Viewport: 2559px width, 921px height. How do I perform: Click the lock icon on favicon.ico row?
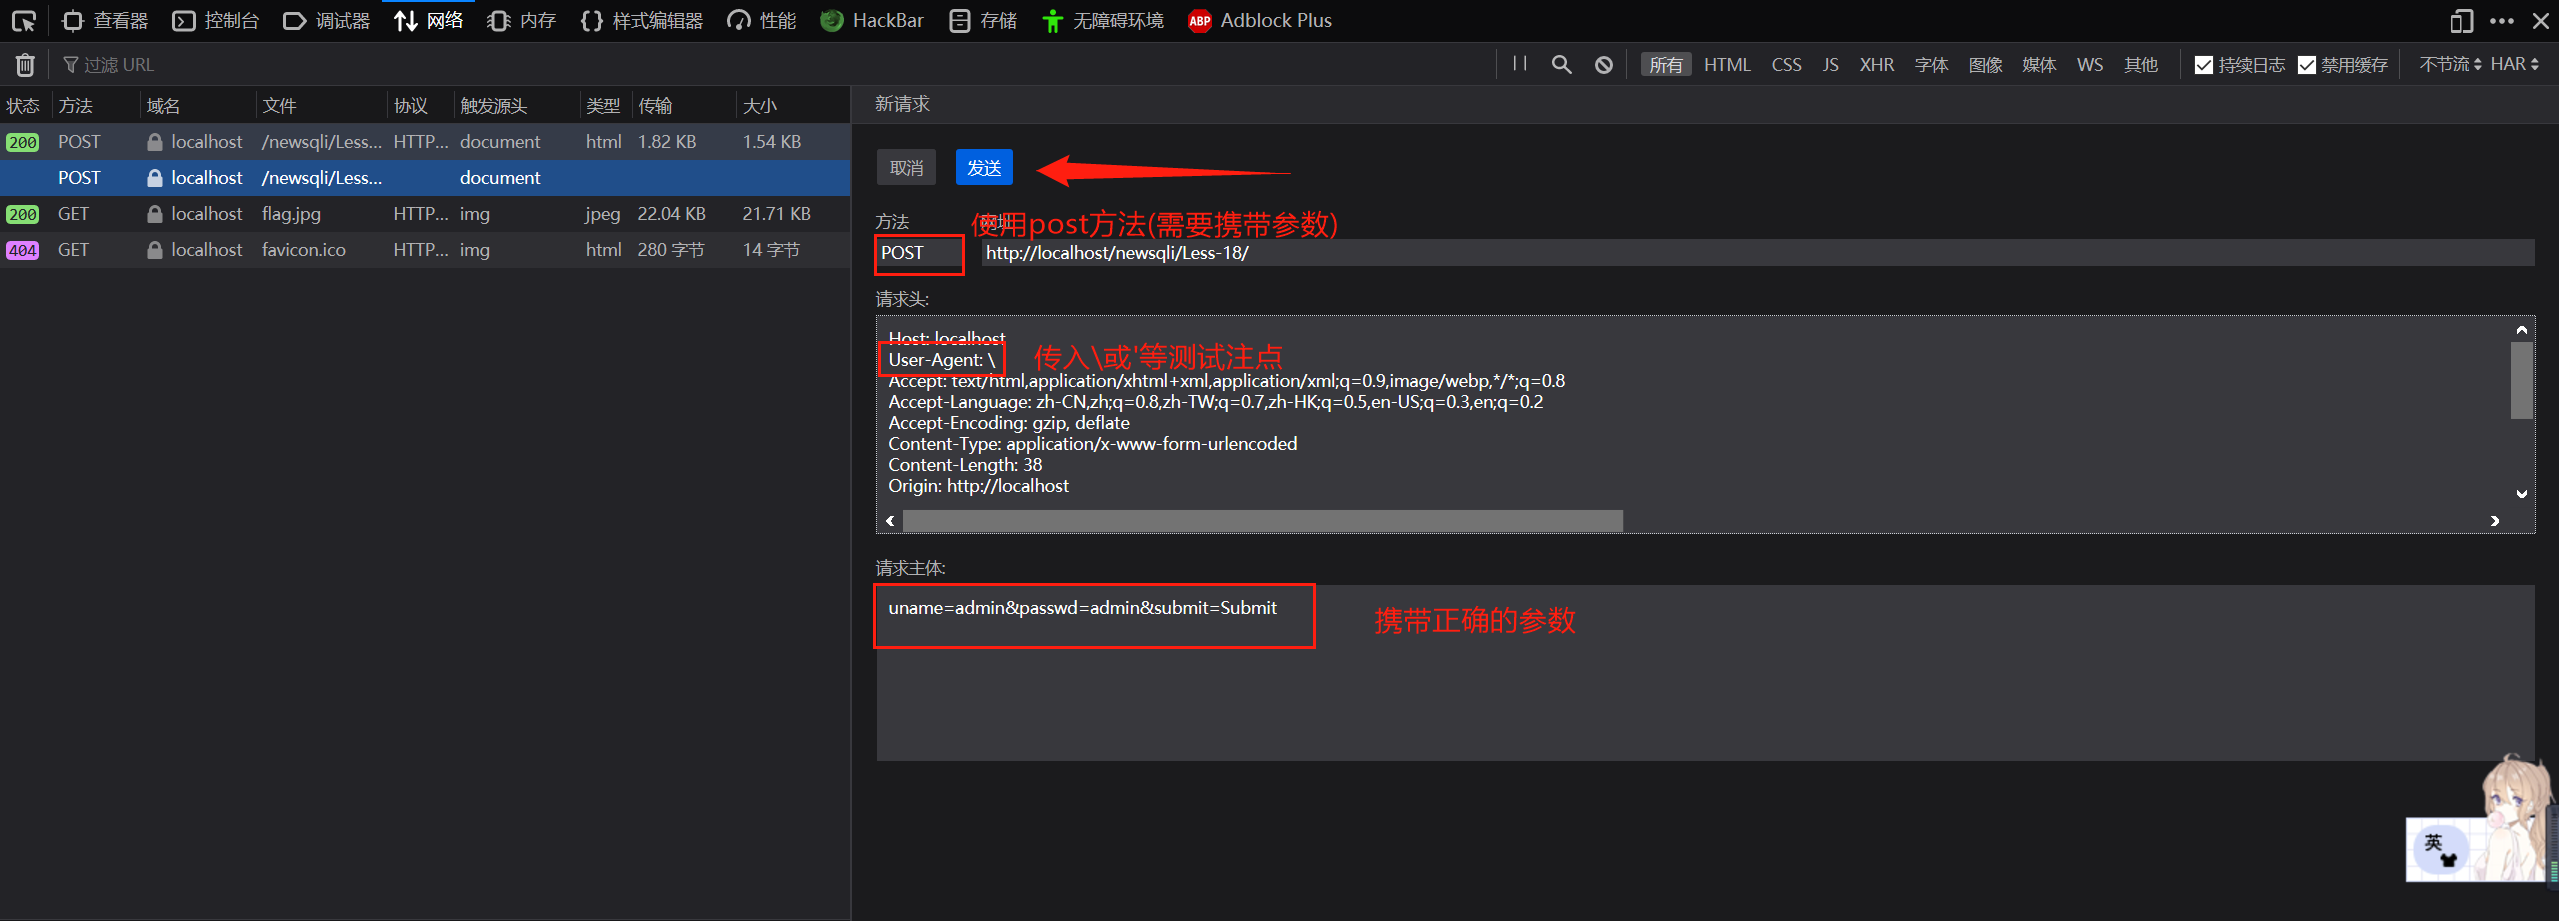click(x=155, y=250)
